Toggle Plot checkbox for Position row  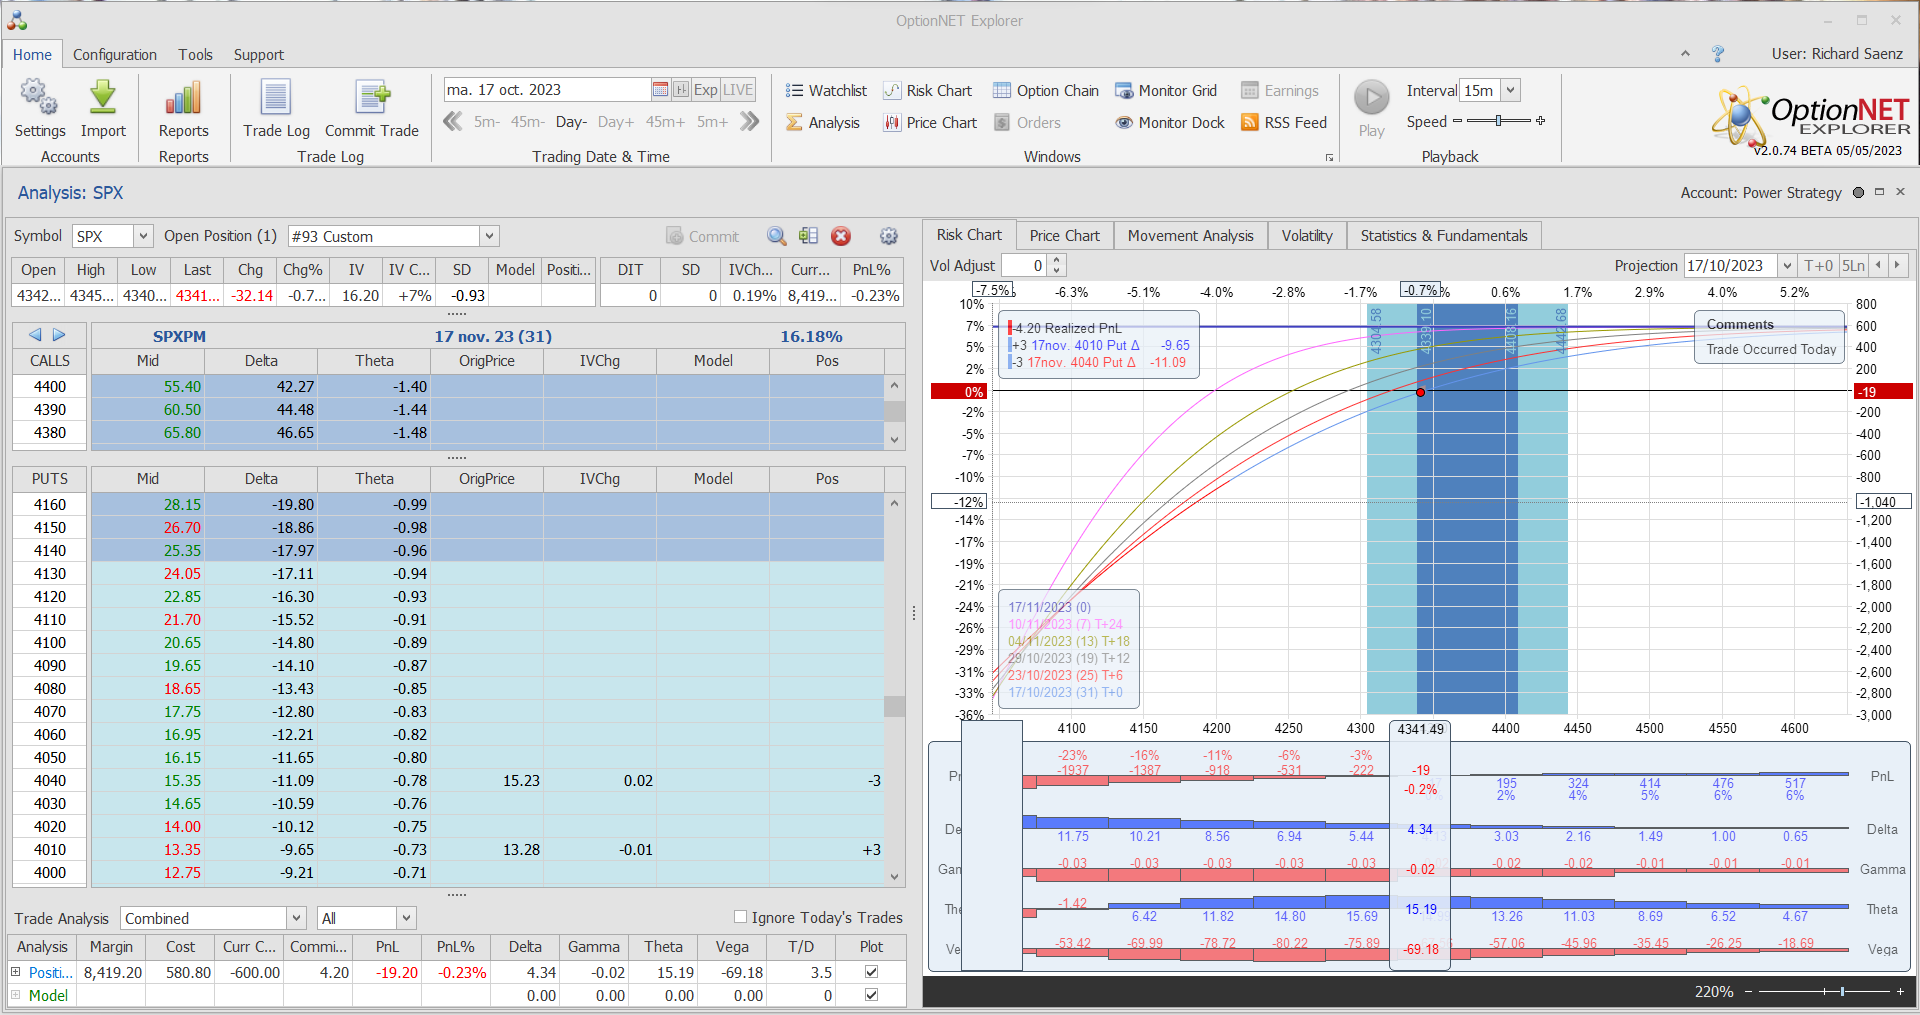tap(871, 972)
